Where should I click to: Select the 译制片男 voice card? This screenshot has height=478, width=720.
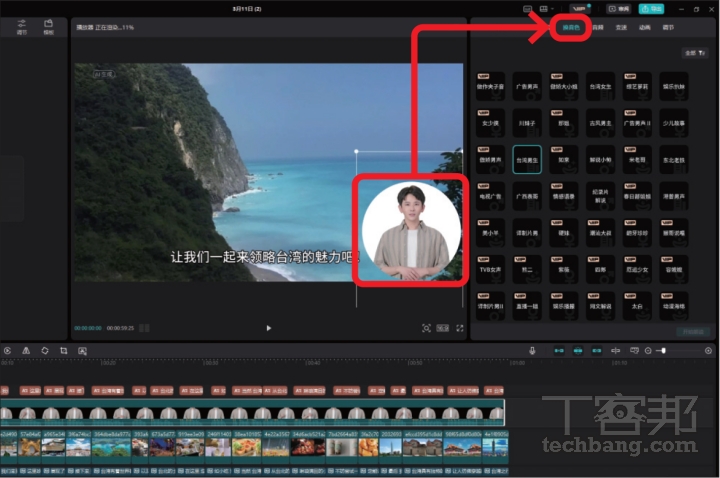(527, 233)
